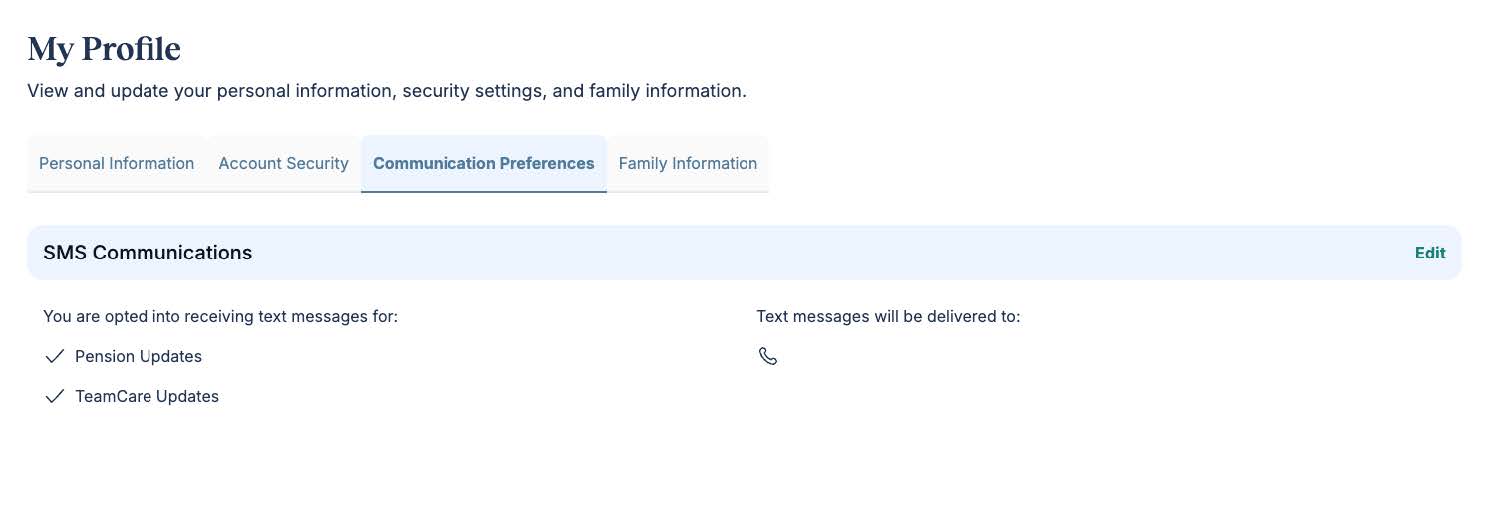Select the Communication Preferences tab
The image size is (1495, 517).
pyautogui.click(x=483, y=163)
